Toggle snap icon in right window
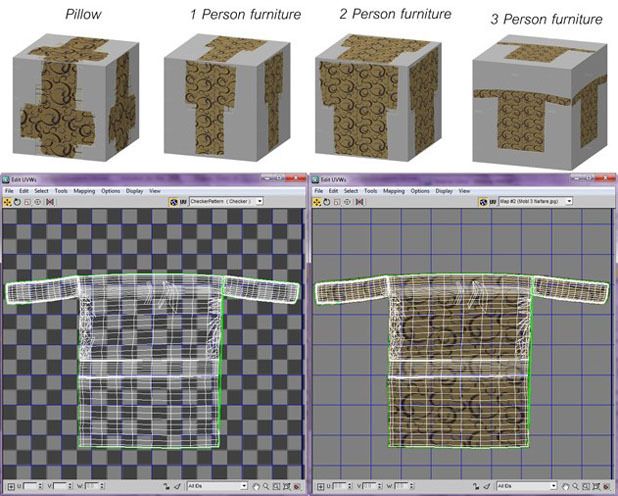 click(x=606, y=487)
